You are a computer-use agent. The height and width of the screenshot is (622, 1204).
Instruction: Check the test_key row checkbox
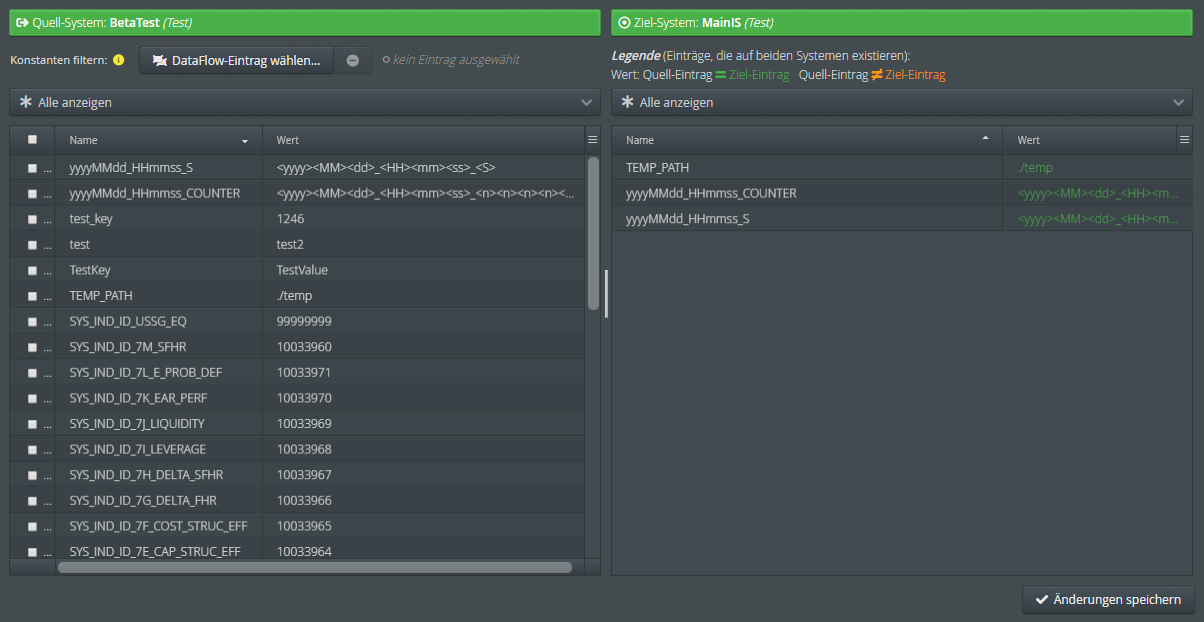point(32,219)
